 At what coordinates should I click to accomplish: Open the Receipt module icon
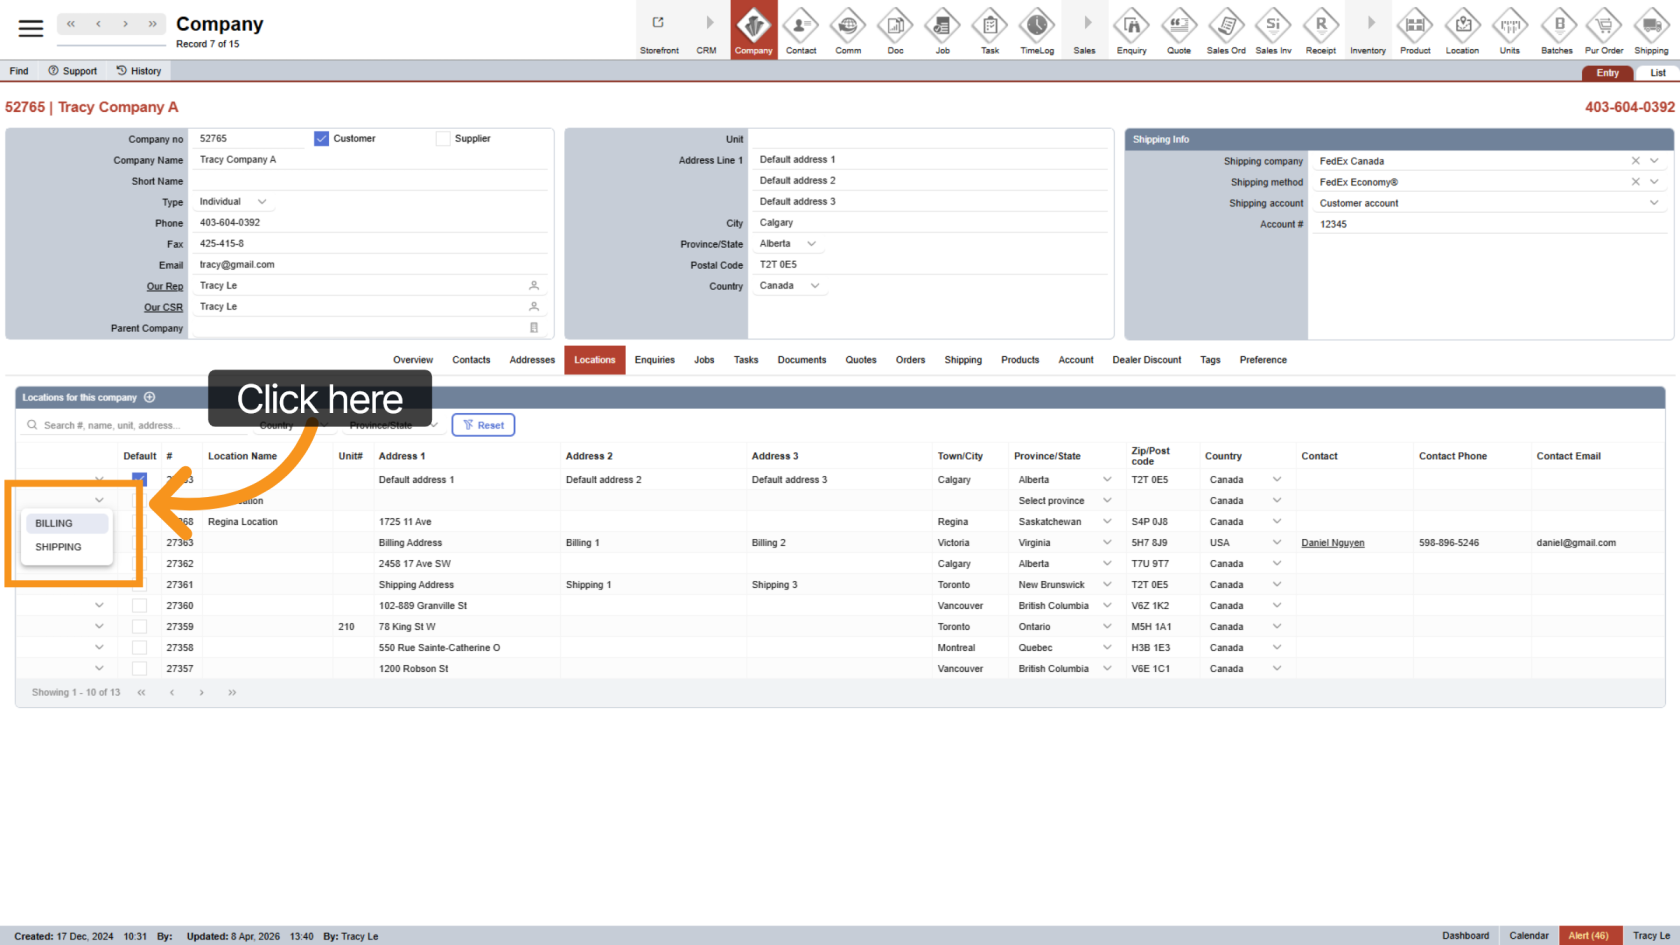point(1321,30)
